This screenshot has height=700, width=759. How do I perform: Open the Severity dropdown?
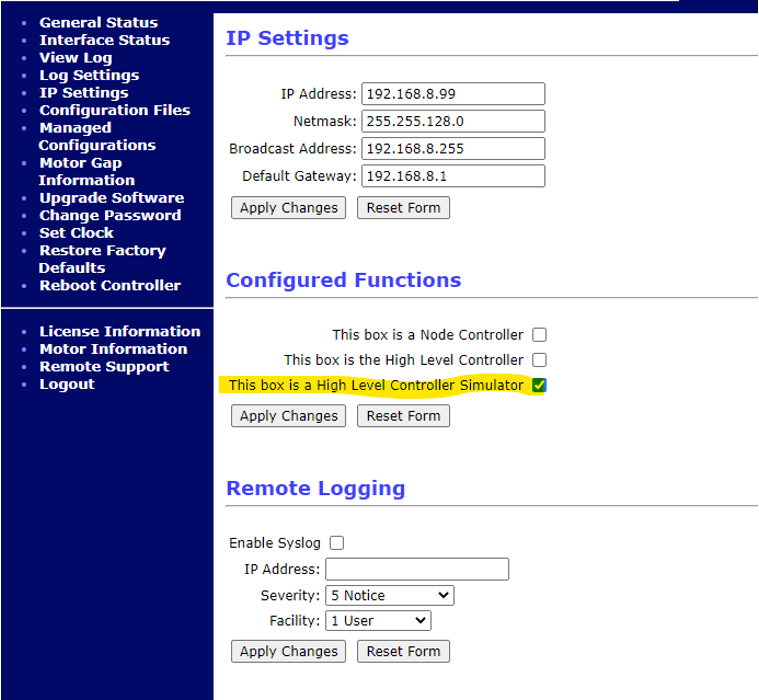point(390,595)
